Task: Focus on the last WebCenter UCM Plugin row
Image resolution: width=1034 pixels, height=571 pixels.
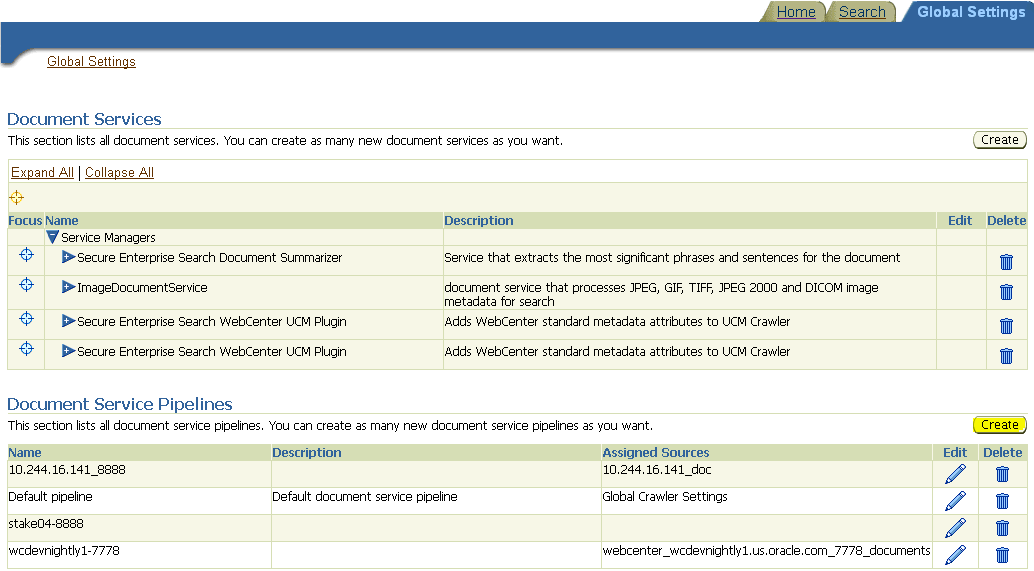Action: 26,348
